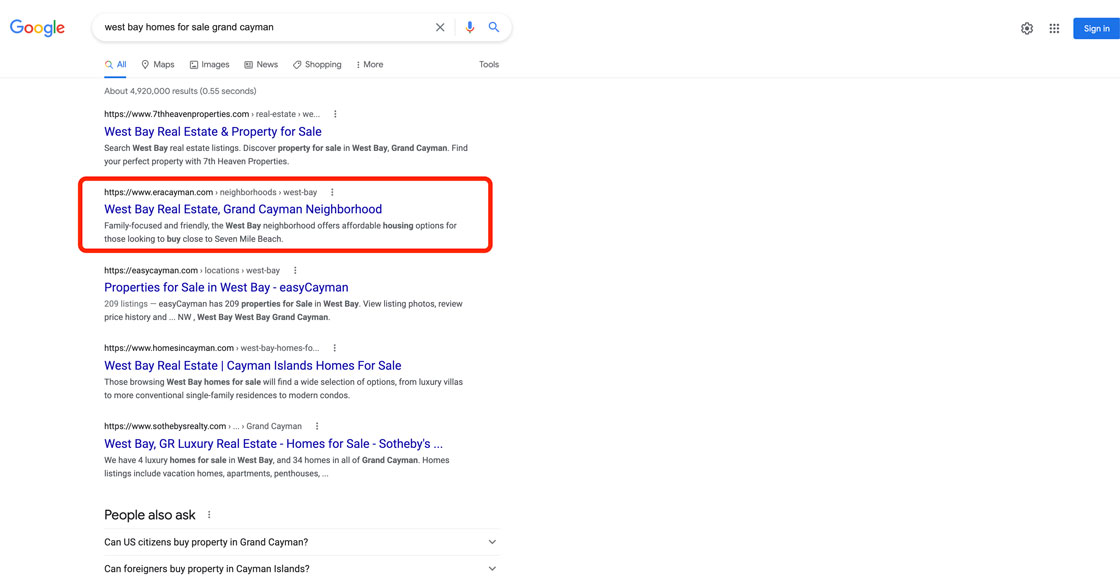Viewport: 1120px width, 580px height.
Task: Expand 'Can US citizens buy property in Grand Cayman?'
Action: (x=301, y=542)
